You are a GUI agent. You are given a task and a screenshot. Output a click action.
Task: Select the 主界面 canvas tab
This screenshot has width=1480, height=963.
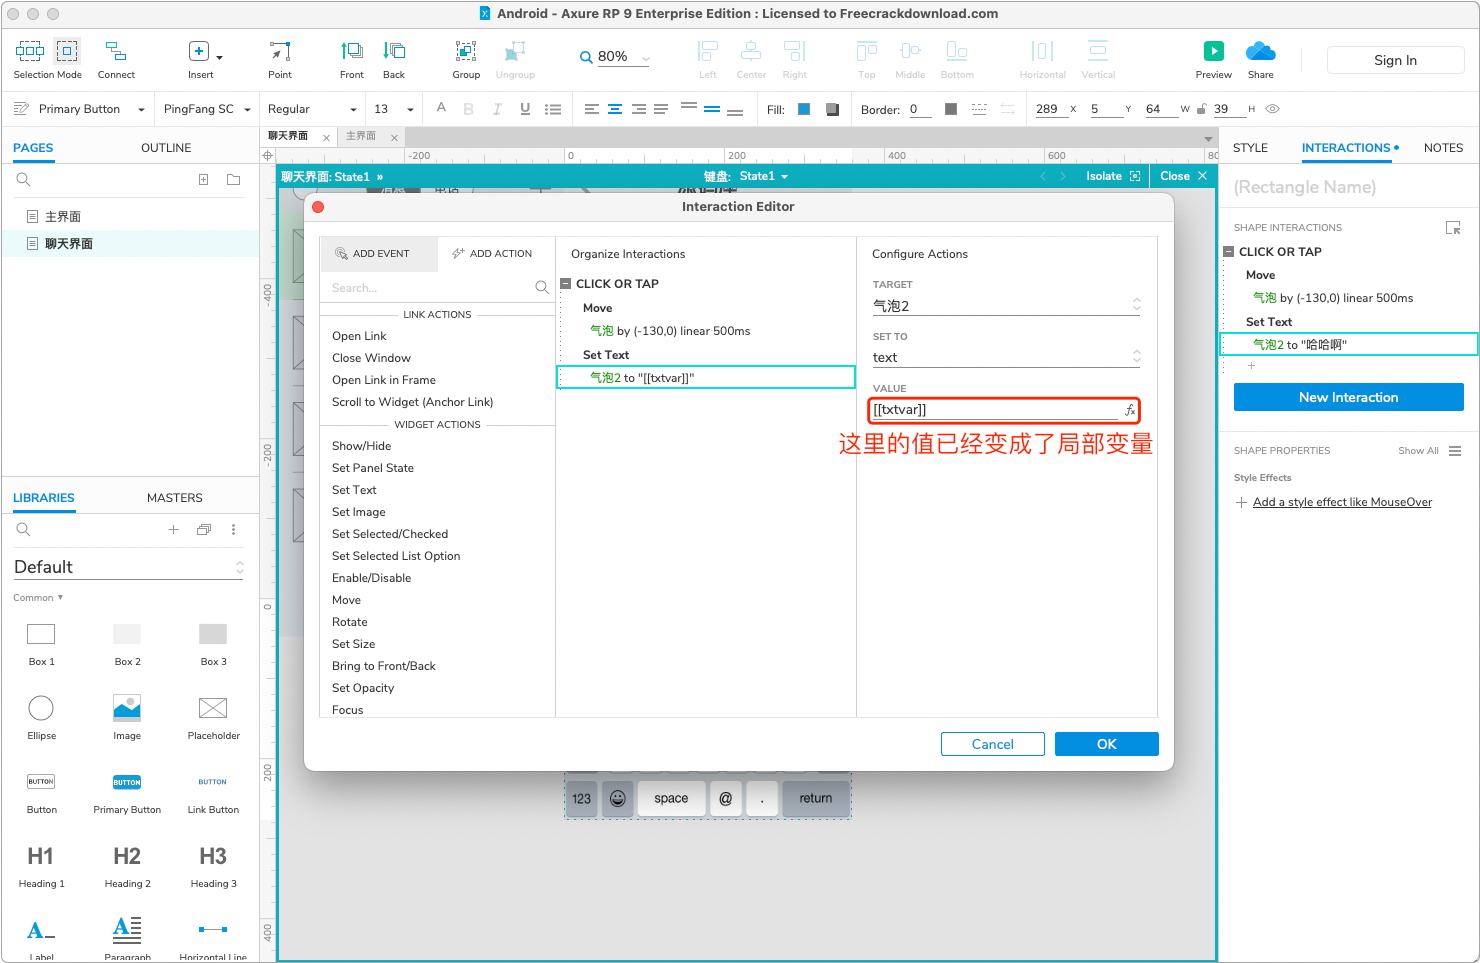(361, 136)
